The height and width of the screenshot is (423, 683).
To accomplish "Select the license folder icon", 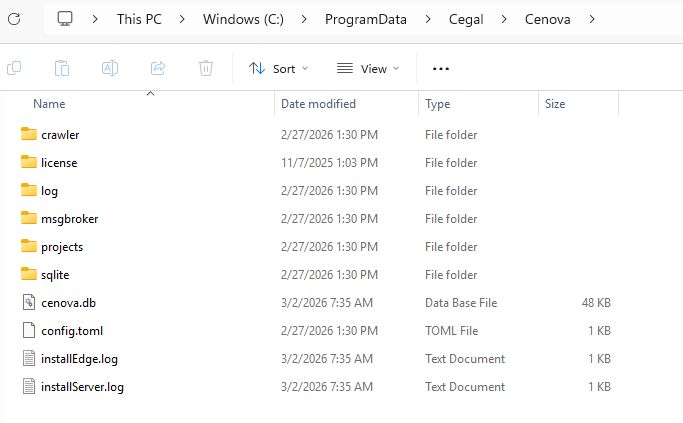I will (x=29, y=162).
